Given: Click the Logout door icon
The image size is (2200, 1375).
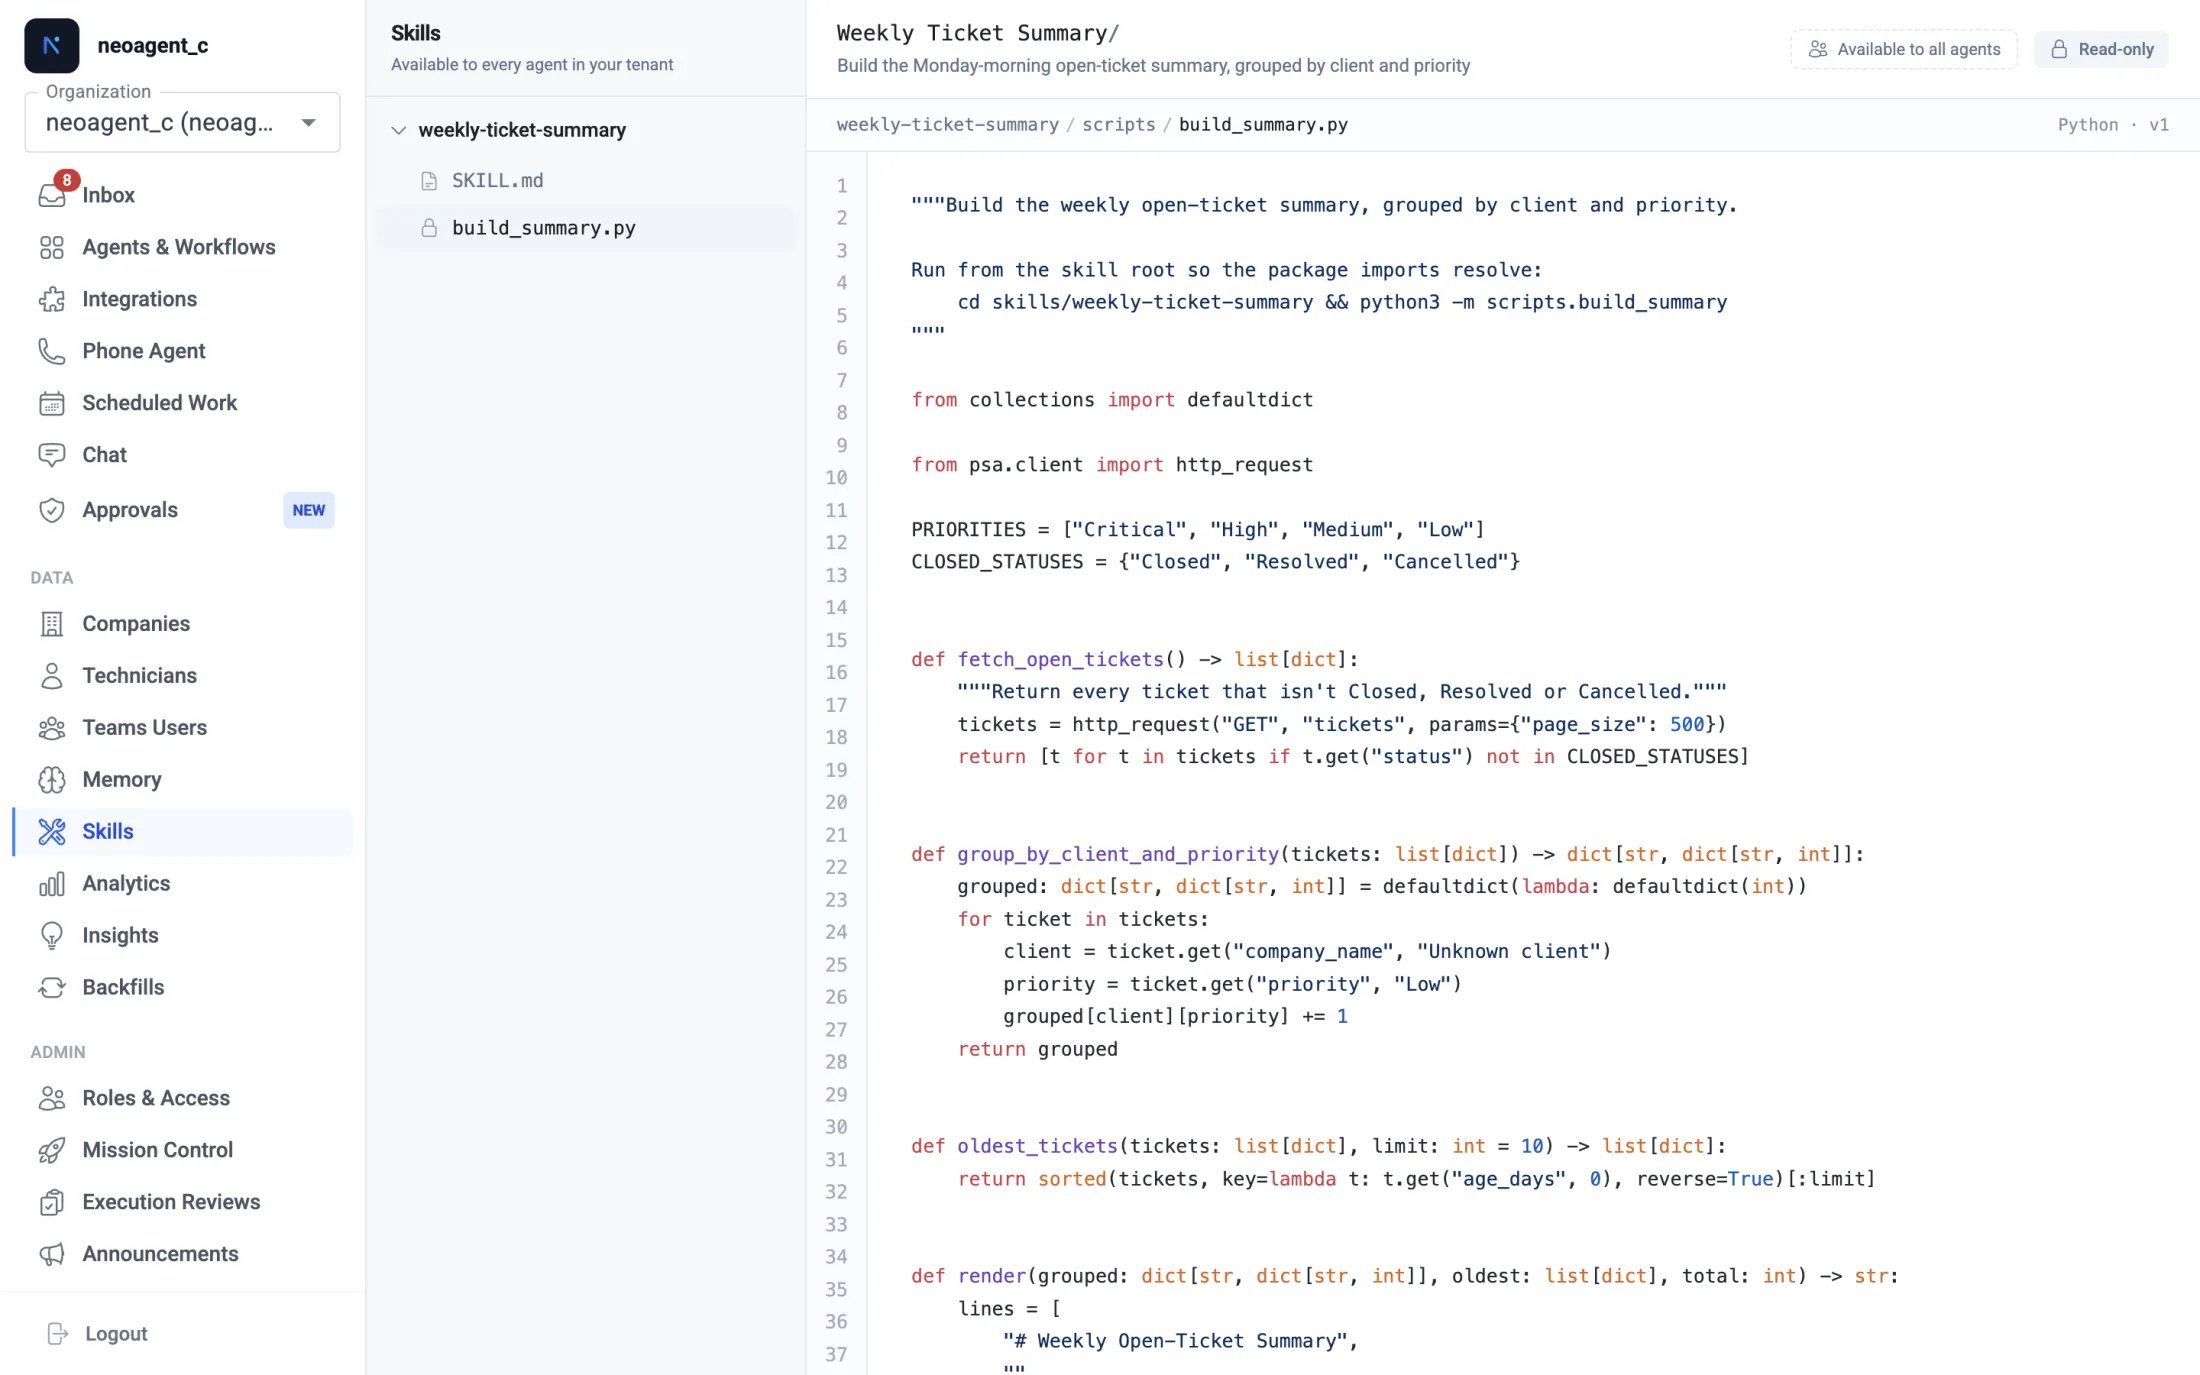Looking at the screenshot, I should (58, 1334).
